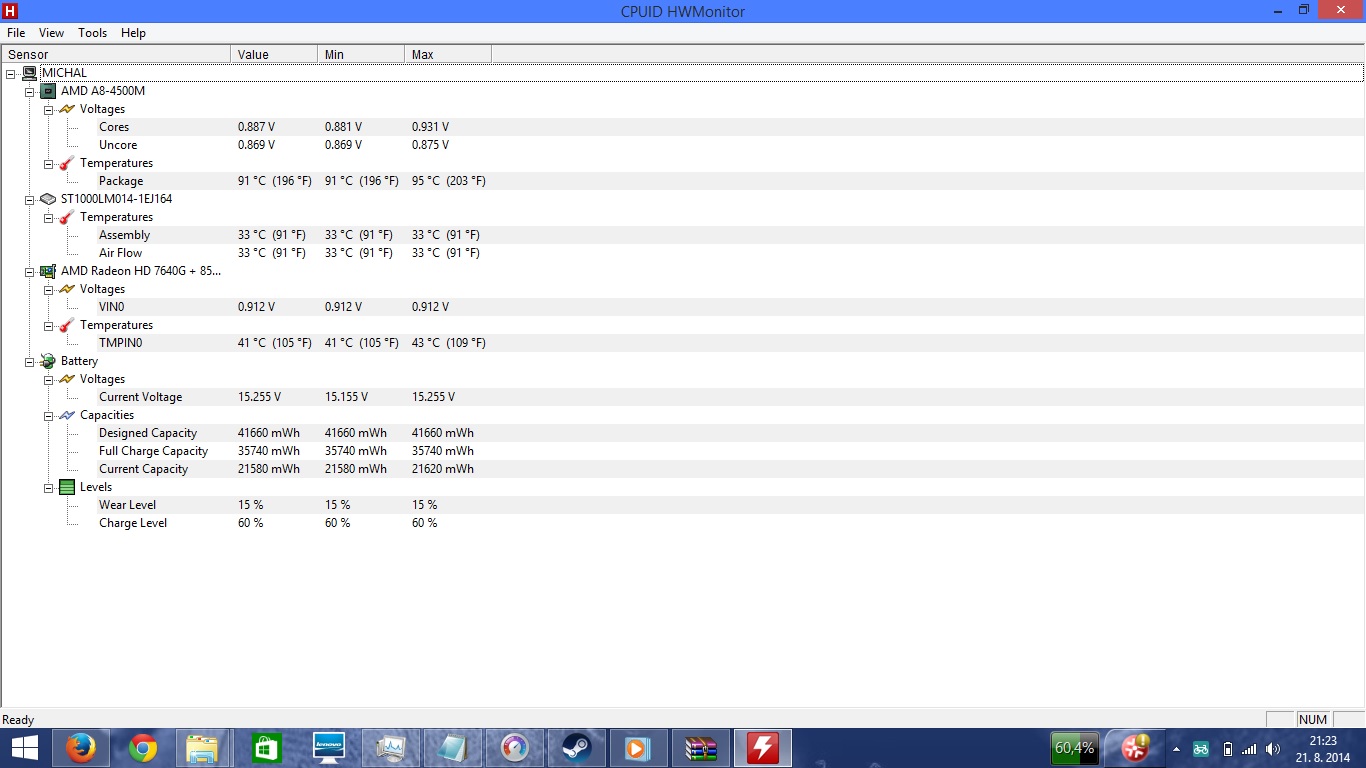Open the media player taskbar icon

click(x=638, y=748)
